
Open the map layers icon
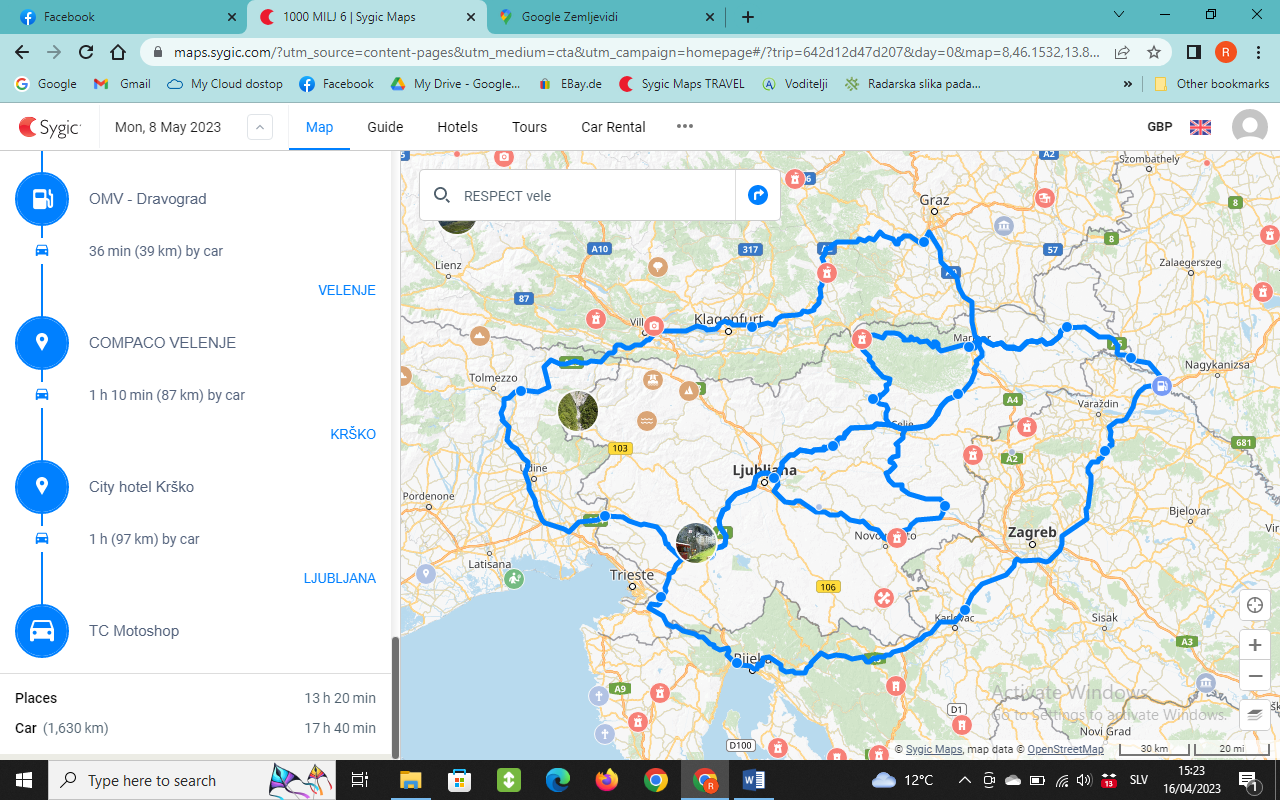pos(1254,714)
